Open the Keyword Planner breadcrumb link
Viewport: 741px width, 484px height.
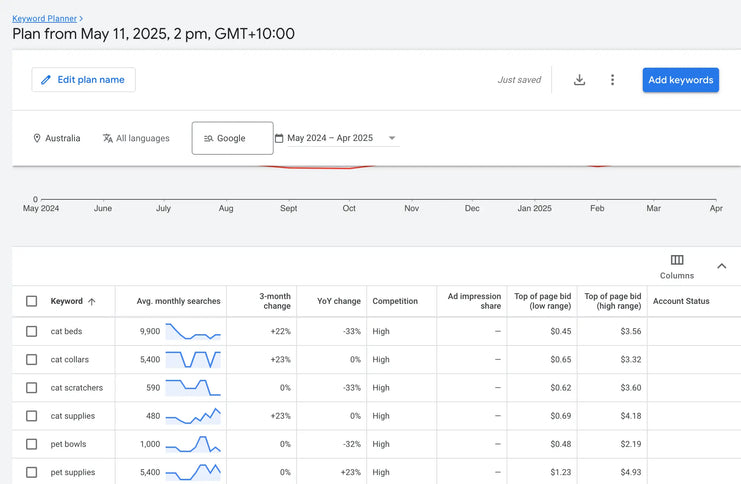point(45,18)
